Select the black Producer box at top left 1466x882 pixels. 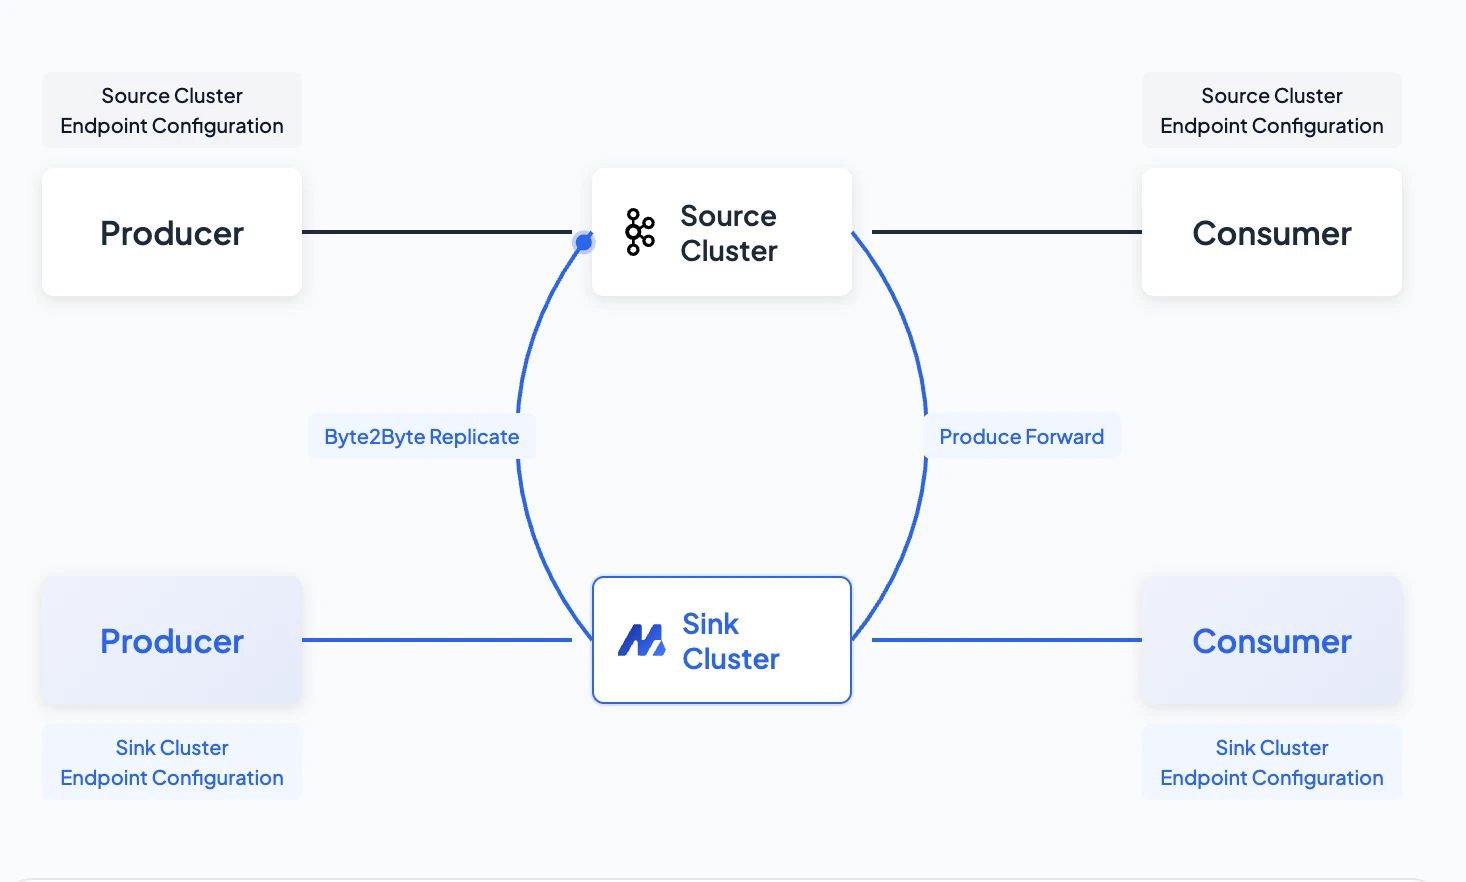tap(172, 233)
